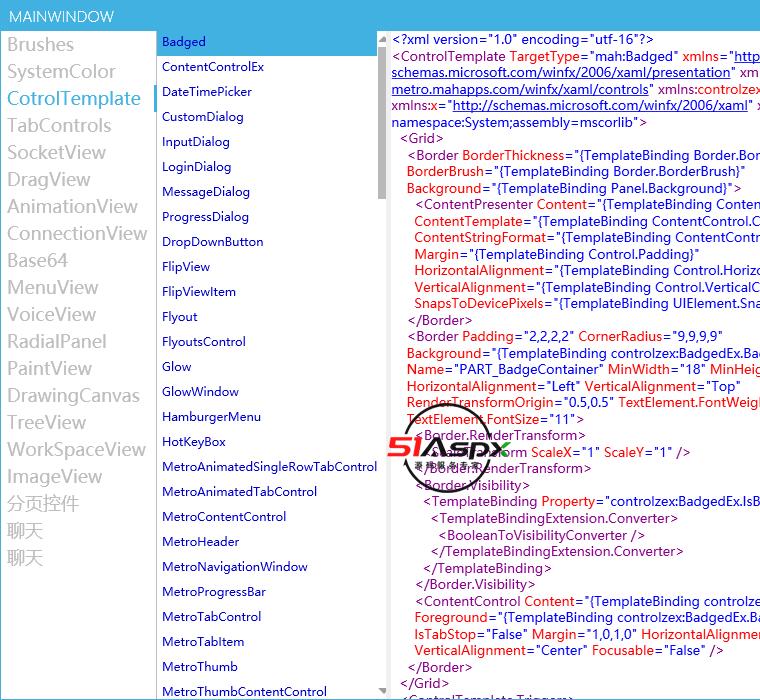Select DropDownButton template
The width and height of the screenshot is (760, 700).
point(267,242)
